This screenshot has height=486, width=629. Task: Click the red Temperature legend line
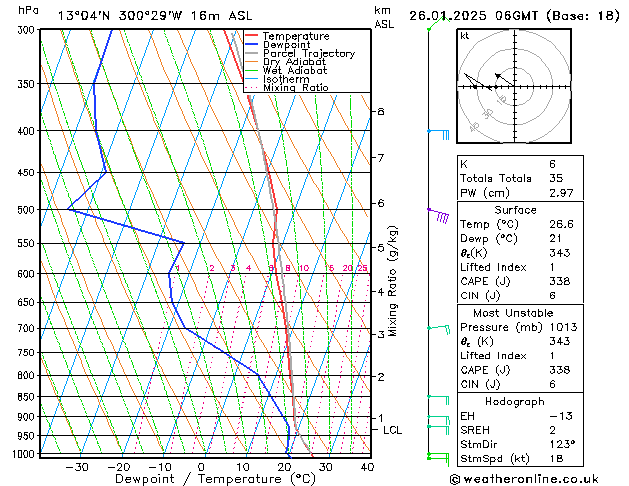pos(251,36)
